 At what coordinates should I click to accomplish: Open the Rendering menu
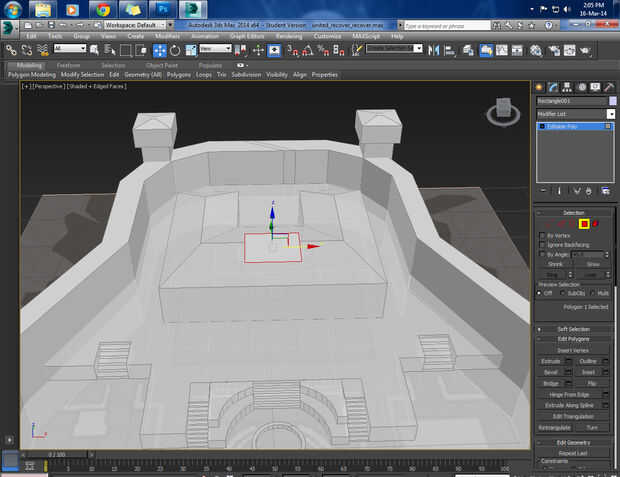point(288,36)
